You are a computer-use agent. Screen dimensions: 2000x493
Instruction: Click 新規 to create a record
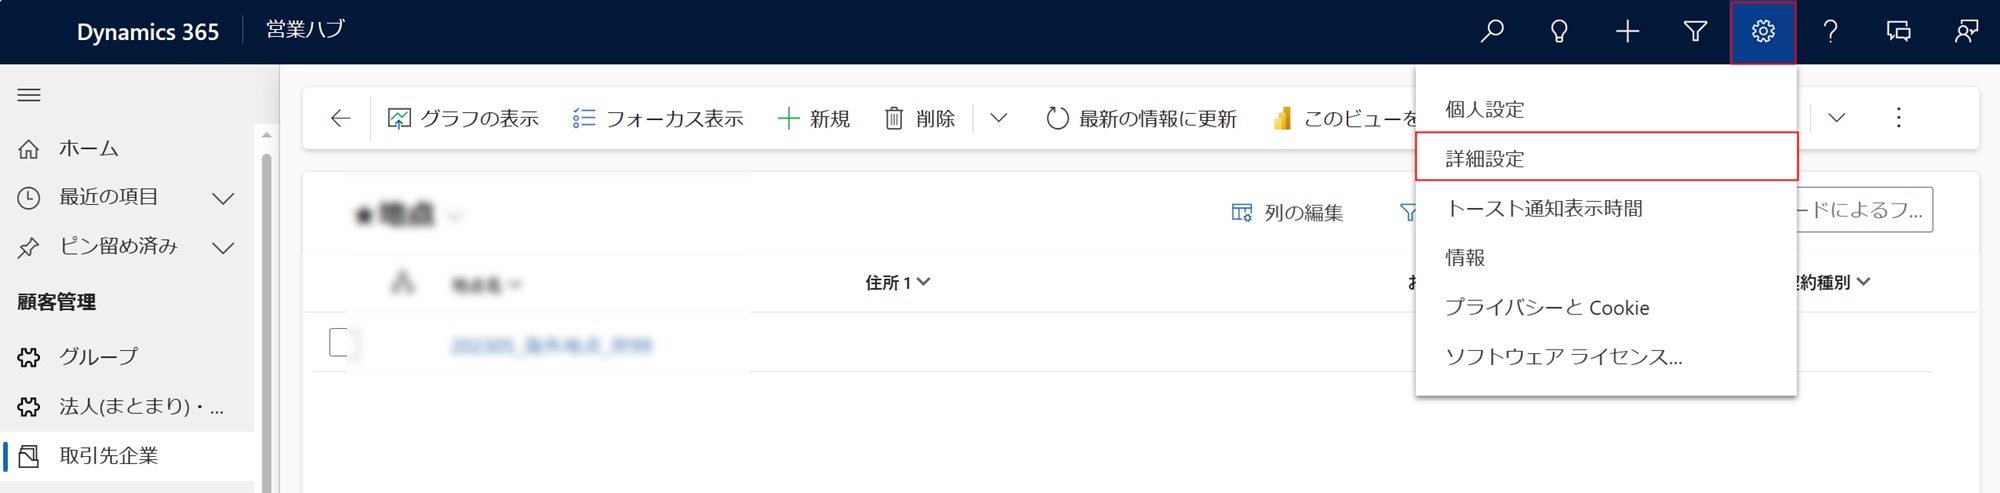(813, 118)
